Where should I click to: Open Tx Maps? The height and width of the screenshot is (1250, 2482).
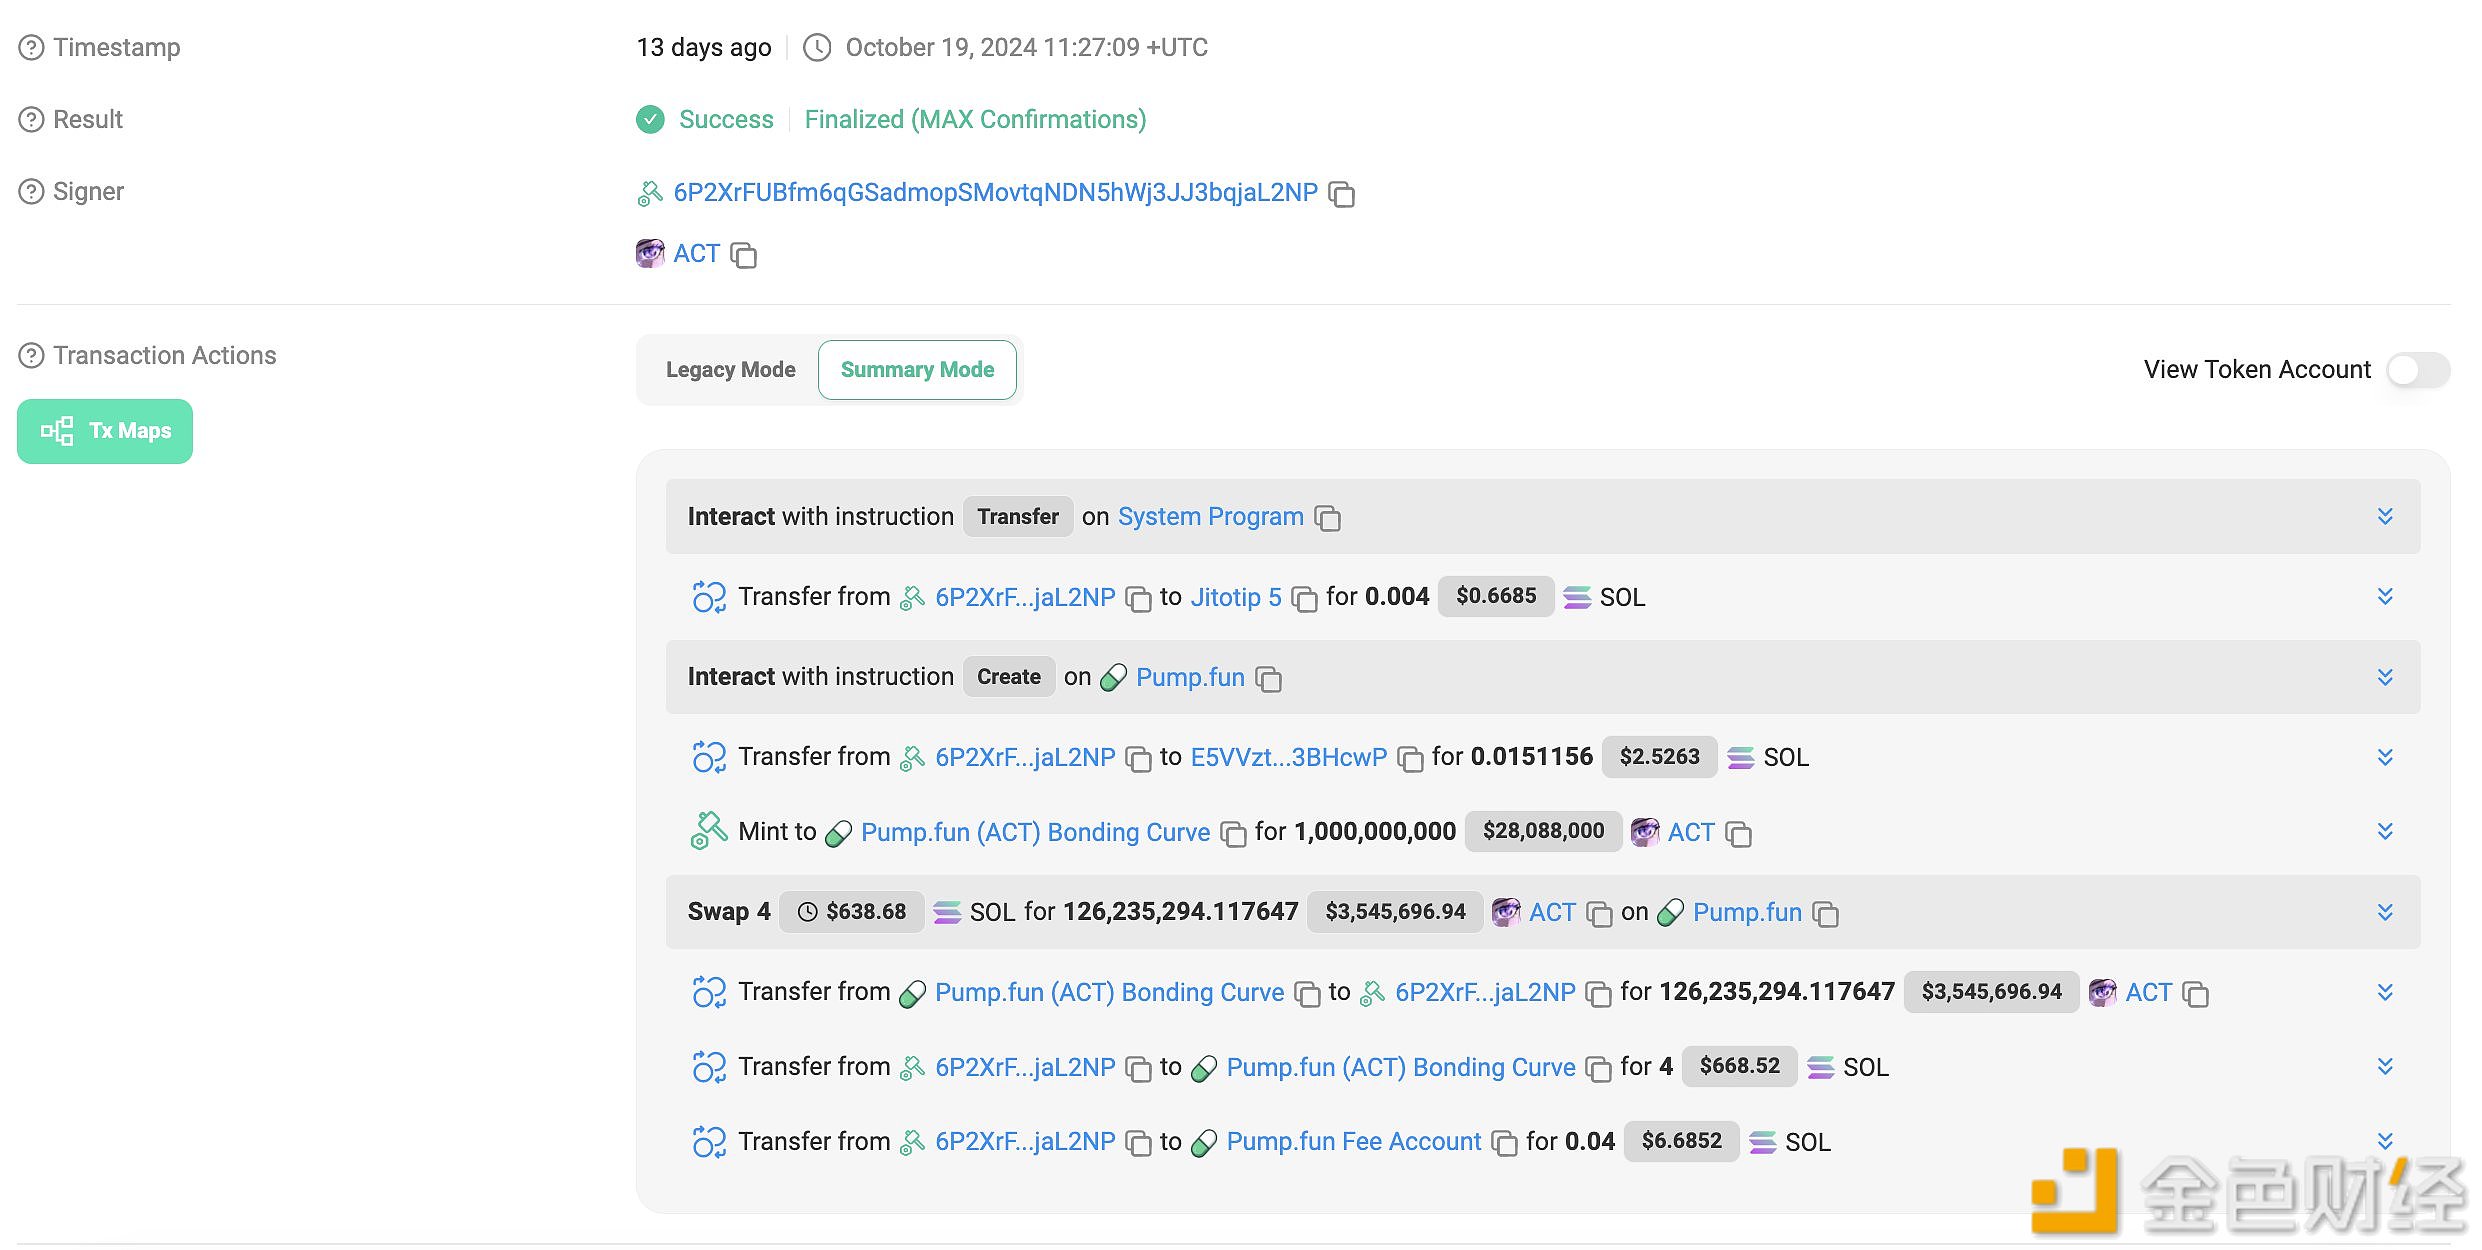tap(105, 431)
